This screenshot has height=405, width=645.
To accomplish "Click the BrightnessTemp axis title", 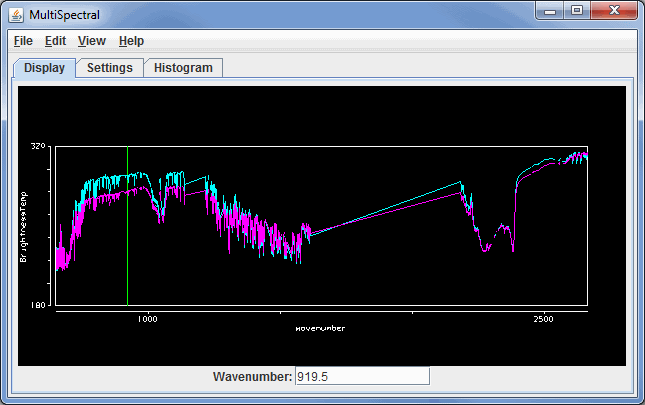I will pos(23,227).
